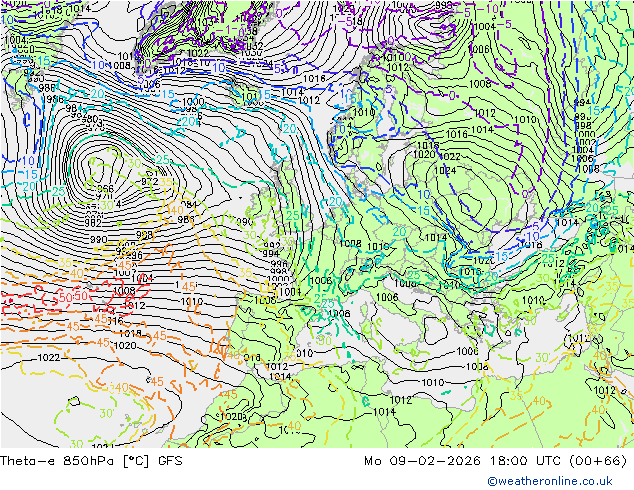The width and height of the screenshot is (634, 490).
Task: Click the 1024 pressure label in the high center
Action: click(x=445, y=171)
